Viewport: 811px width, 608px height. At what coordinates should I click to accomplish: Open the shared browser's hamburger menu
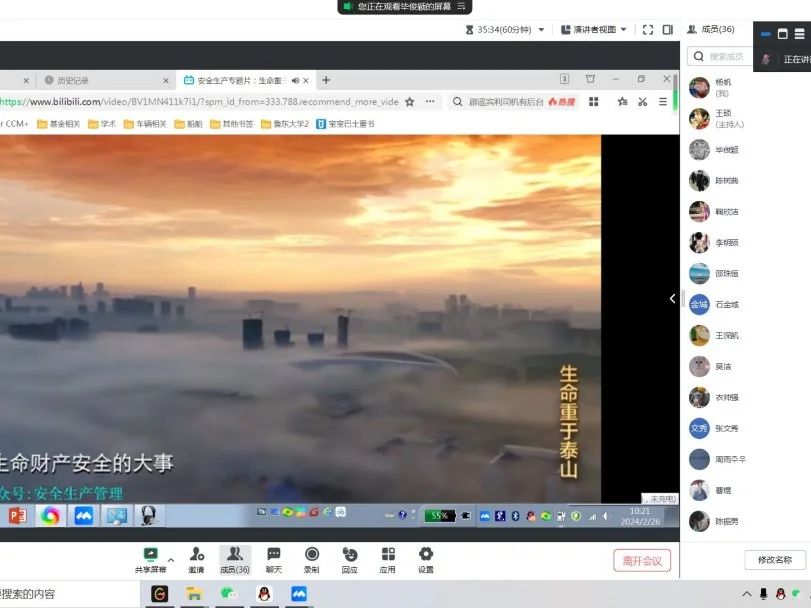663,102
